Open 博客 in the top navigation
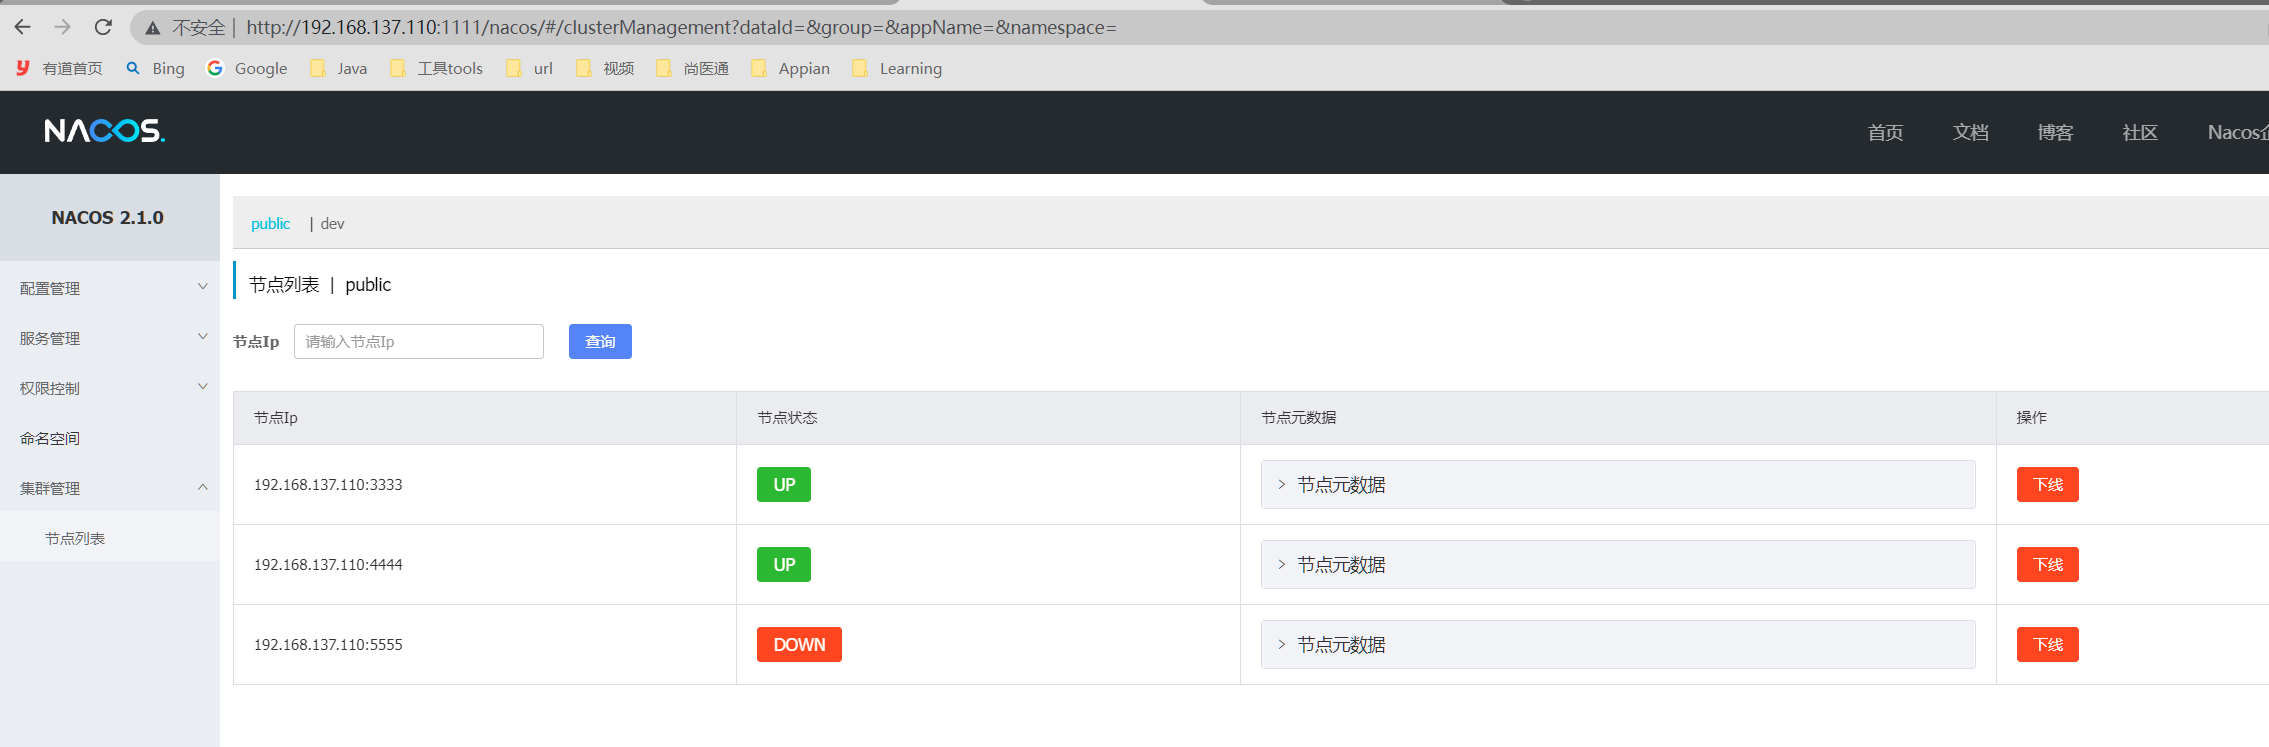Viewport: 2269px width, 747px height. pos(2055,132)
